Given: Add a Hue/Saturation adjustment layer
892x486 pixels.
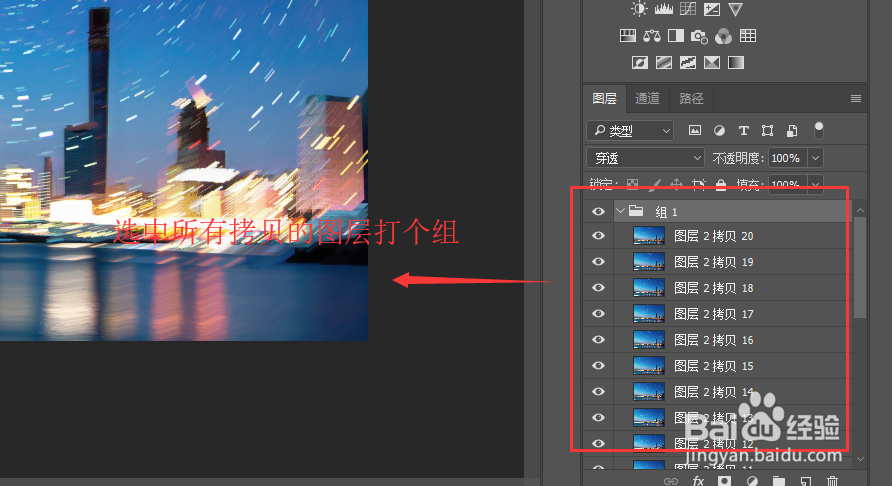Looking at the screenshot, I should pyautogui.click(x=627, y=36).
